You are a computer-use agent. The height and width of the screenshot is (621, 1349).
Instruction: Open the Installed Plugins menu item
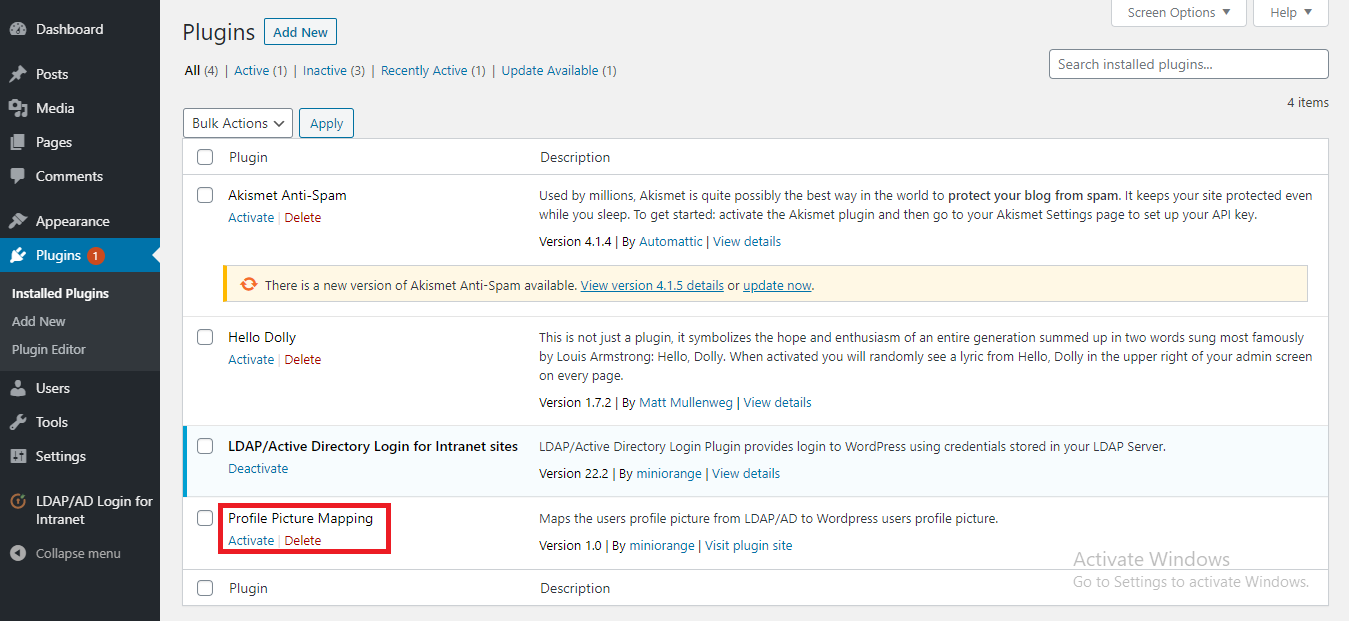pyautogui.click(x=59, y=292)
